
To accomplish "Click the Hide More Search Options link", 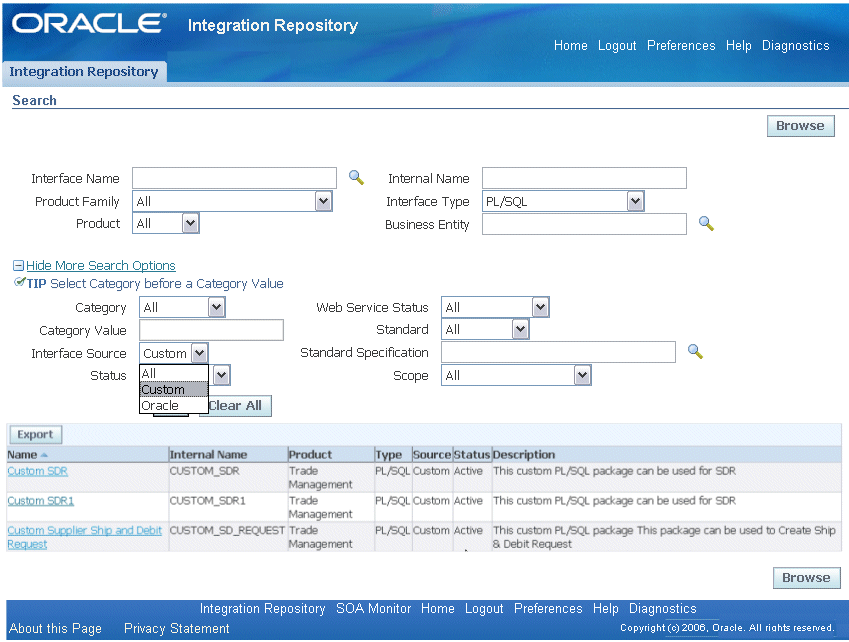I will click(101, 266).
